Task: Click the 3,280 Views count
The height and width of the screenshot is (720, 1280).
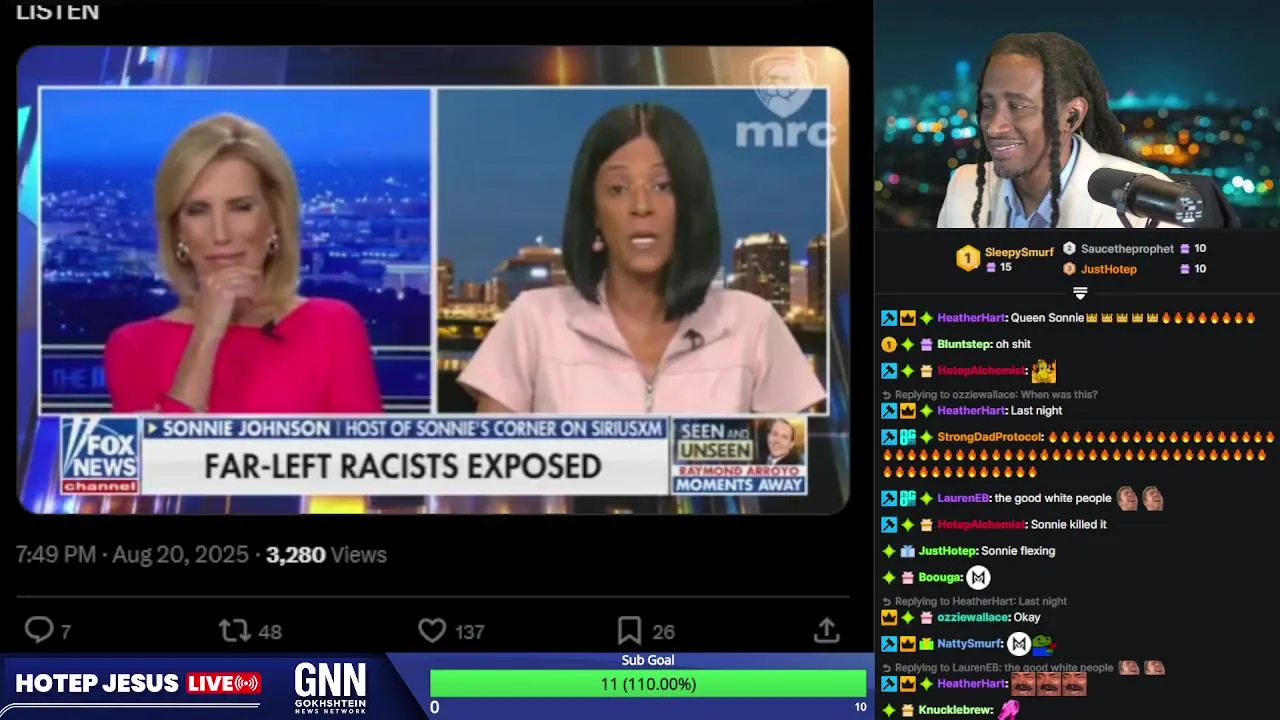Action: pyautogui.click(x=326, y=554)
